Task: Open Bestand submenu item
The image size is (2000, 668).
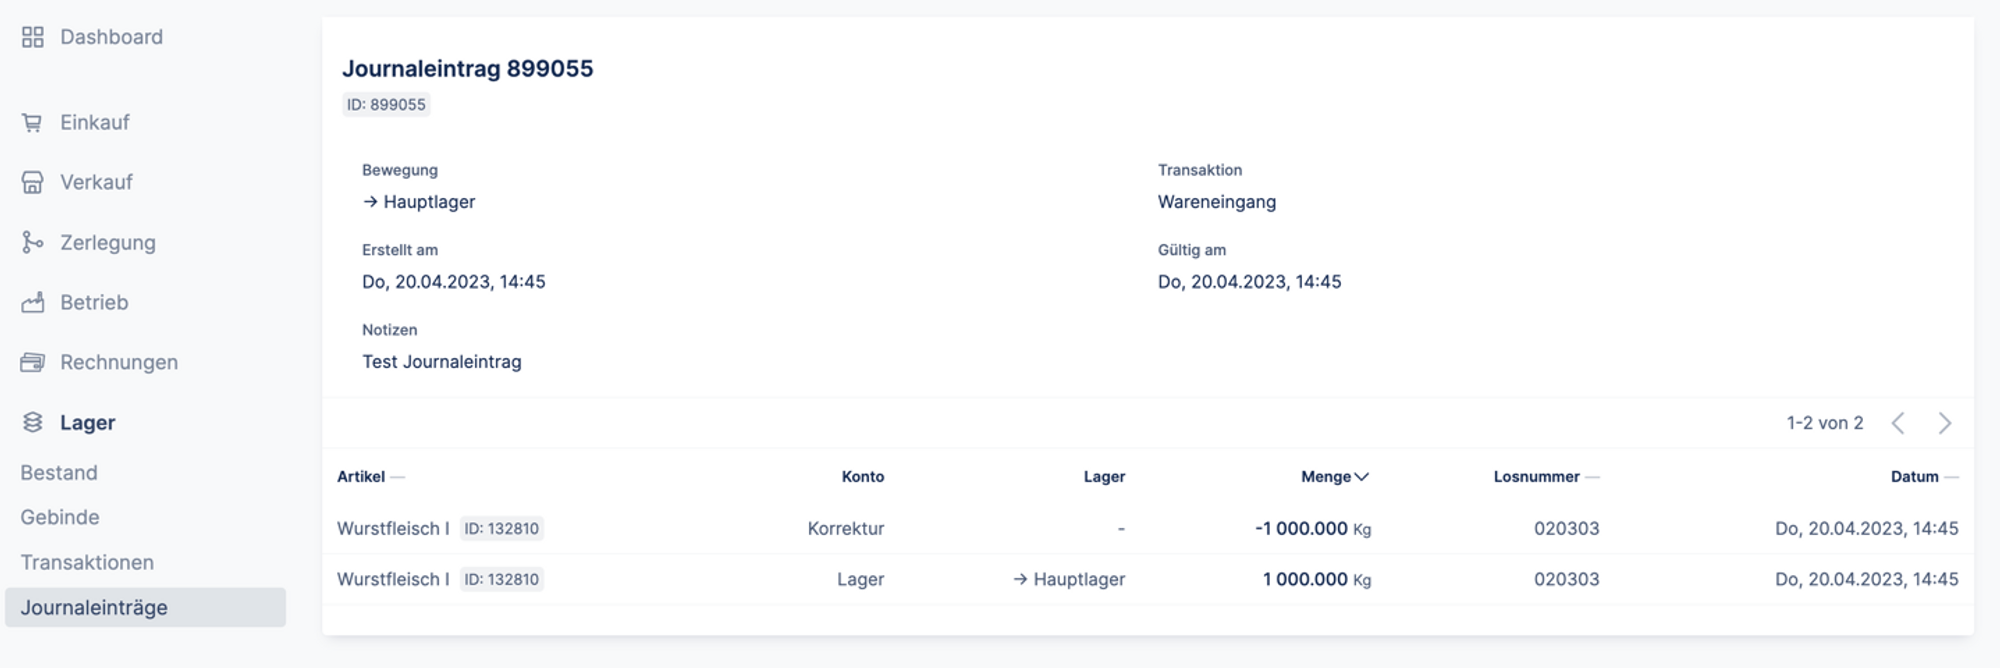Action: coord(59,473)
